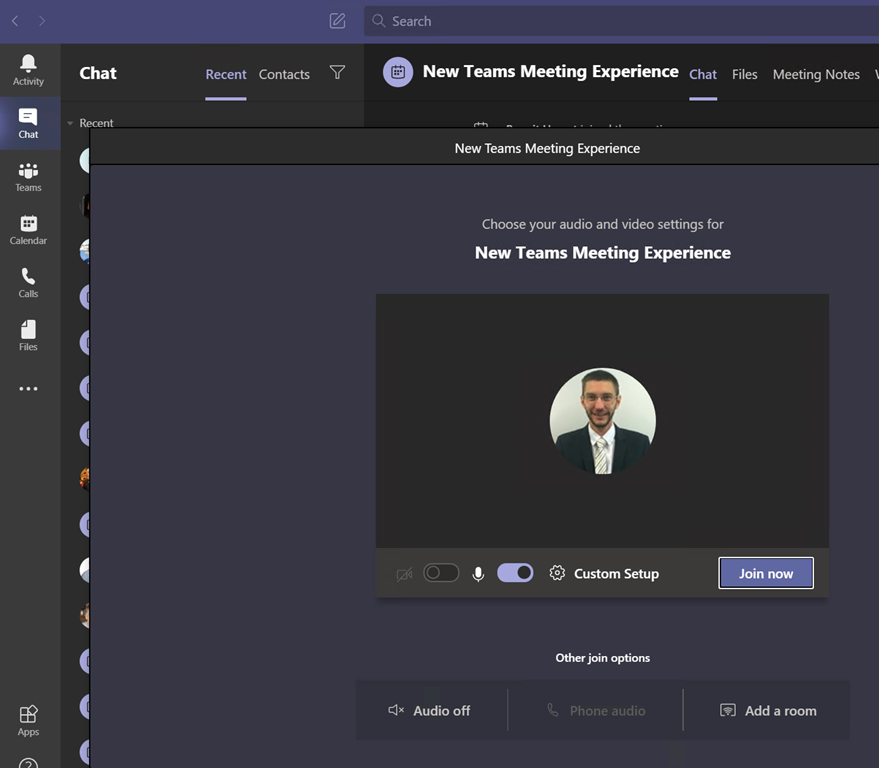
Task: Open the Teams section icon
Action: (x=28, y=177)
